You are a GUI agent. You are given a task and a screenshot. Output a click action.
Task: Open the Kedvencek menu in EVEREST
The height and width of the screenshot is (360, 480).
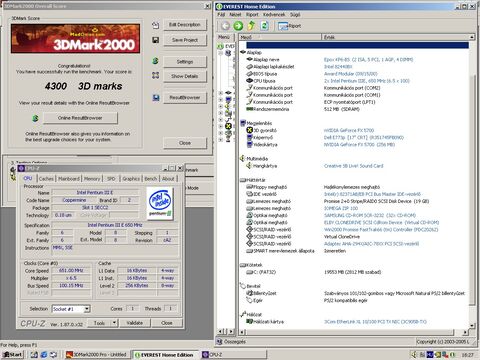(x=274, y=15)
